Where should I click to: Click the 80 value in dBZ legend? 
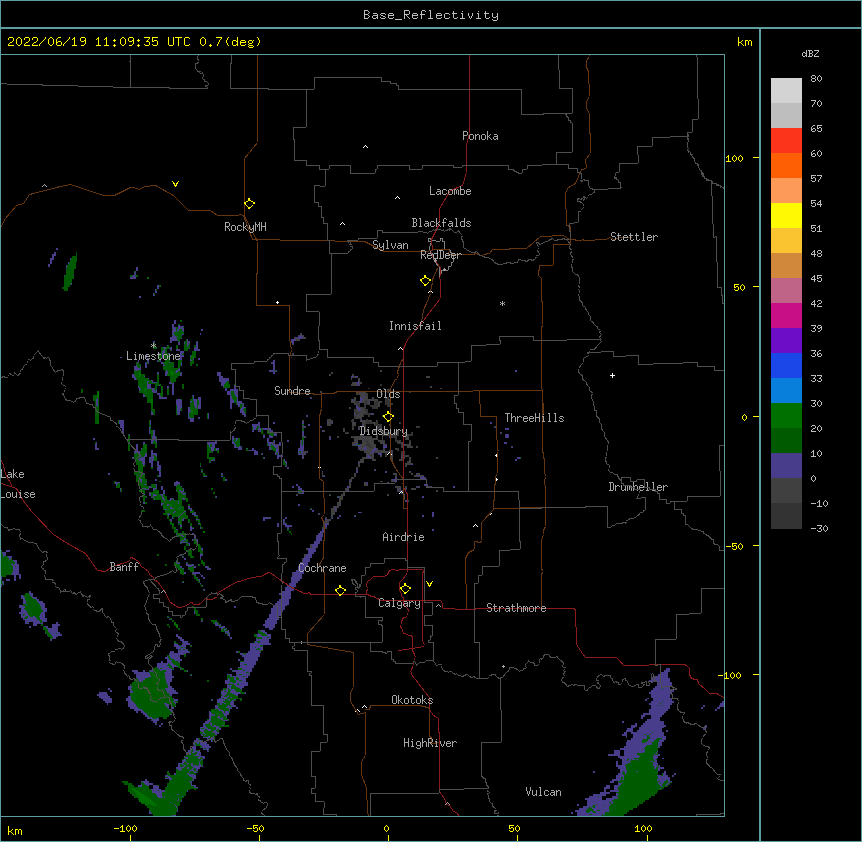click(816, 79)
